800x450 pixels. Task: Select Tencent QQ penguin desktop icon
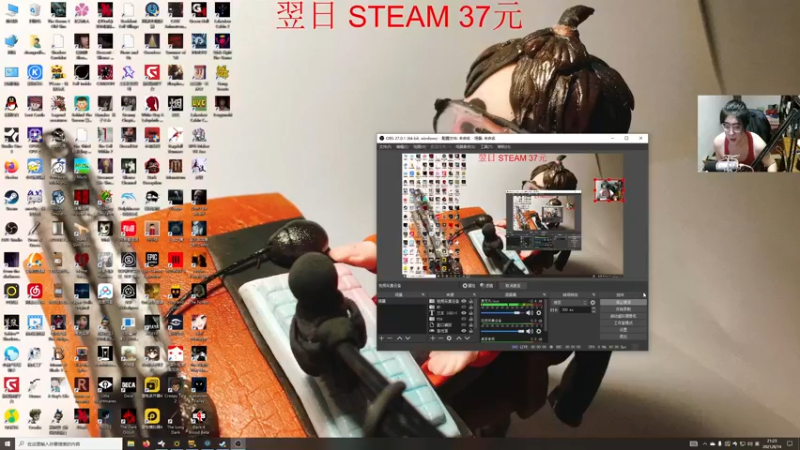click(11, 106)
